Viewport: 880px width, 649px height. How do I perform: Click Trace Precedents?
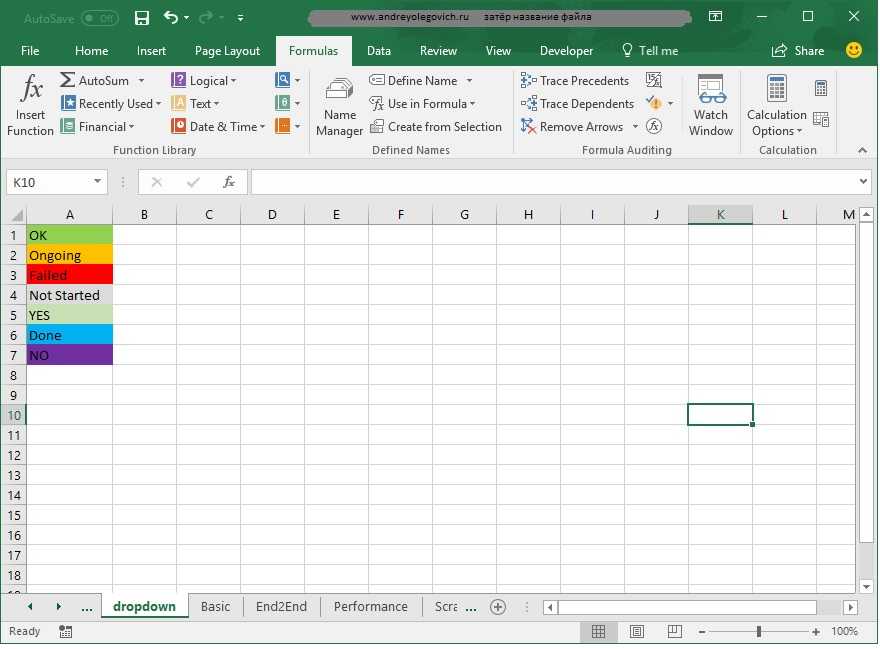[575, 81]
